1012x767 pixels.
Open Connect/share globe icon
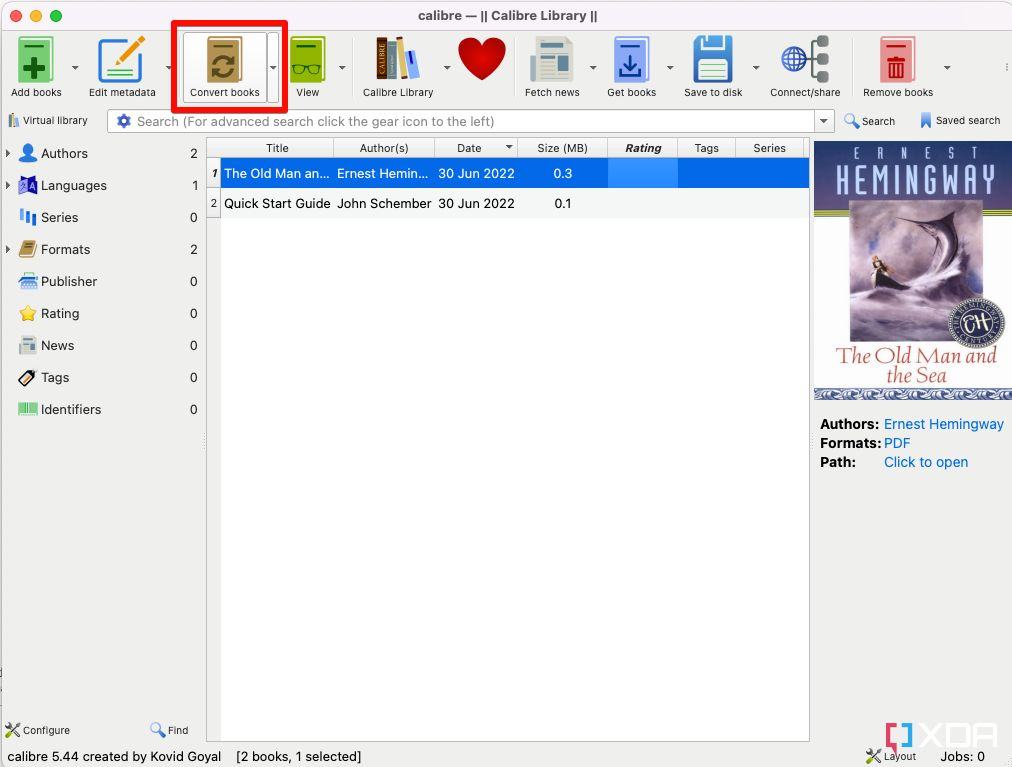tap(805, 59)
